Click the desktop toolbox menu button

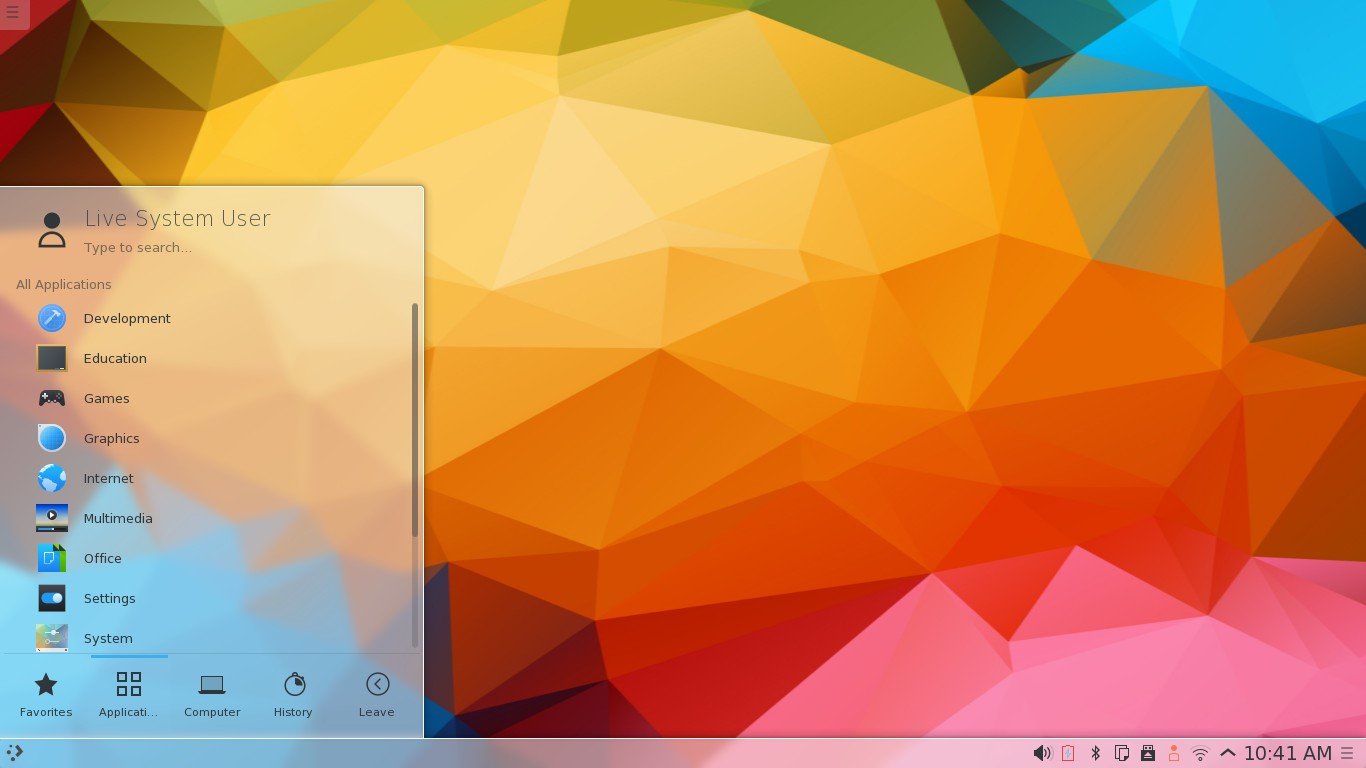(13, 13)
